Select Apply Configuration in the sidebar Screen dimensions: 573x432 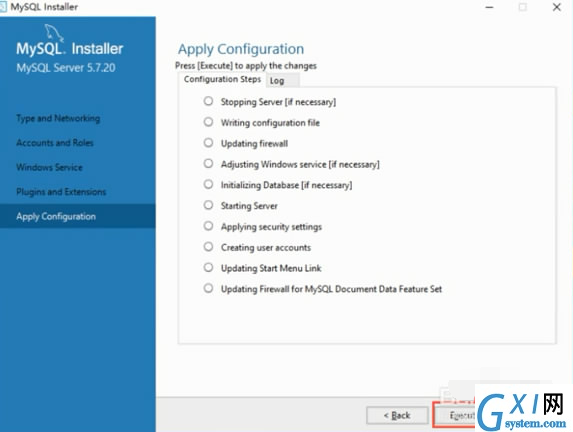tap(77, 216)
